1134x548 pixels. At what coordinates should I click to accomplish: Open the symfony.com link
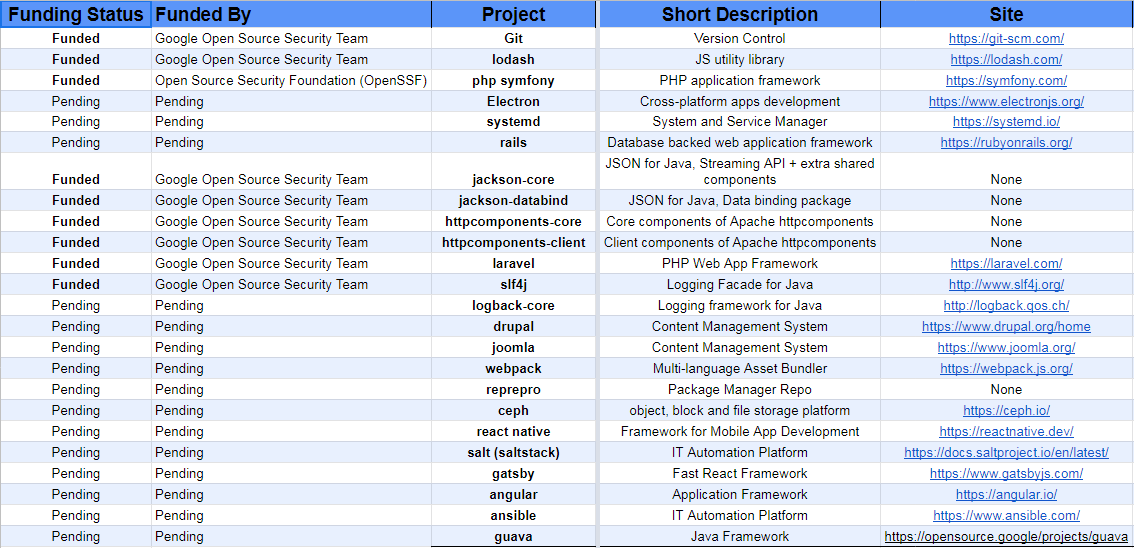(1006, 80)
